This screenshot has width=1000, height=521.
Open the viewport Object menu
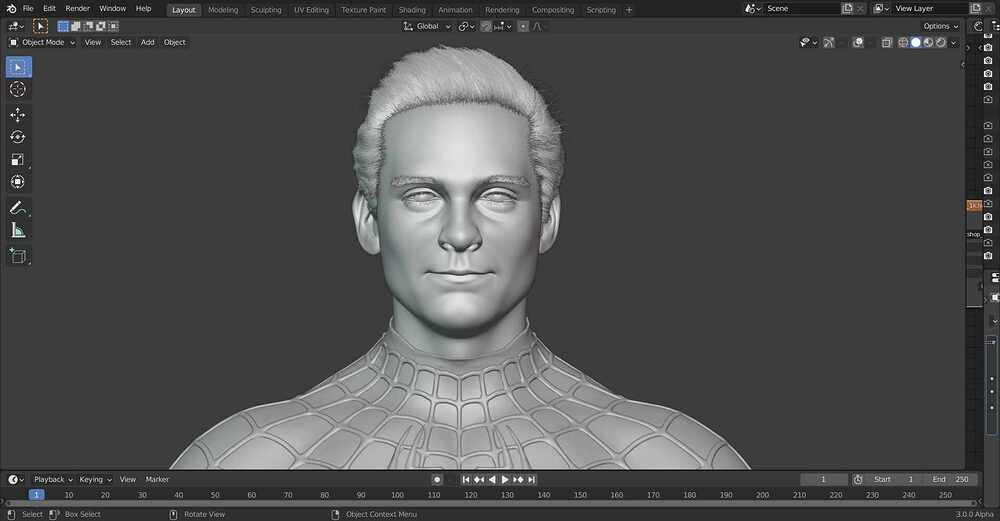pyautogui.click(x=175, y=43)
